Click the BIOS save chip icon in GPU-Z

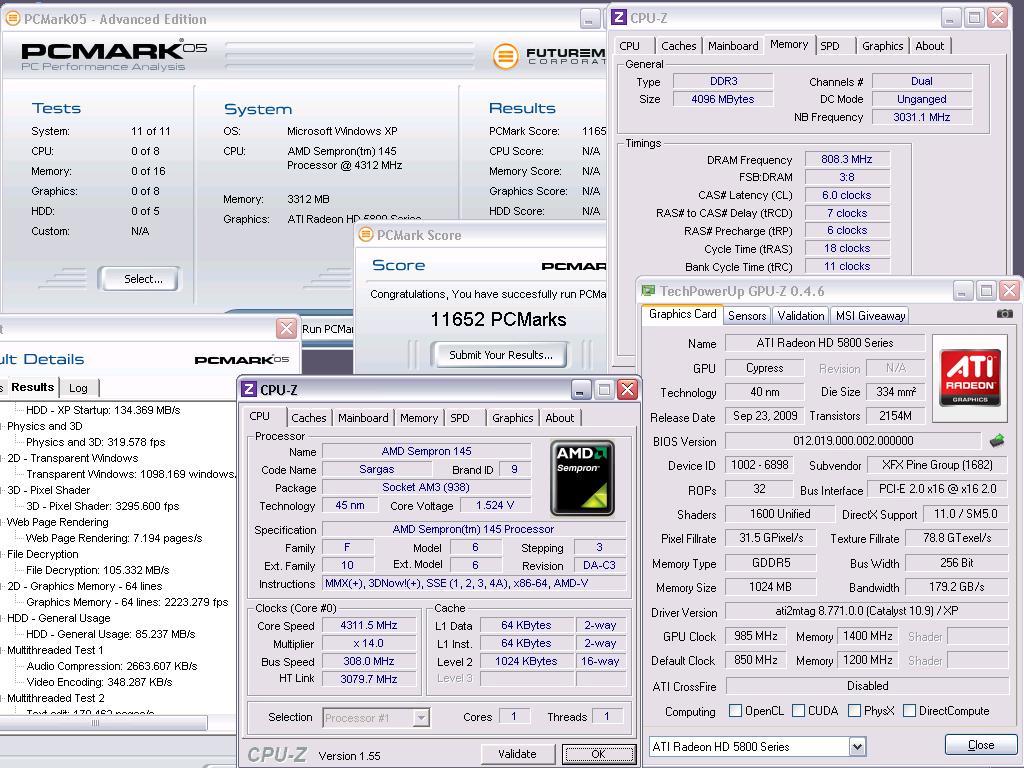[x=997, y=441]
